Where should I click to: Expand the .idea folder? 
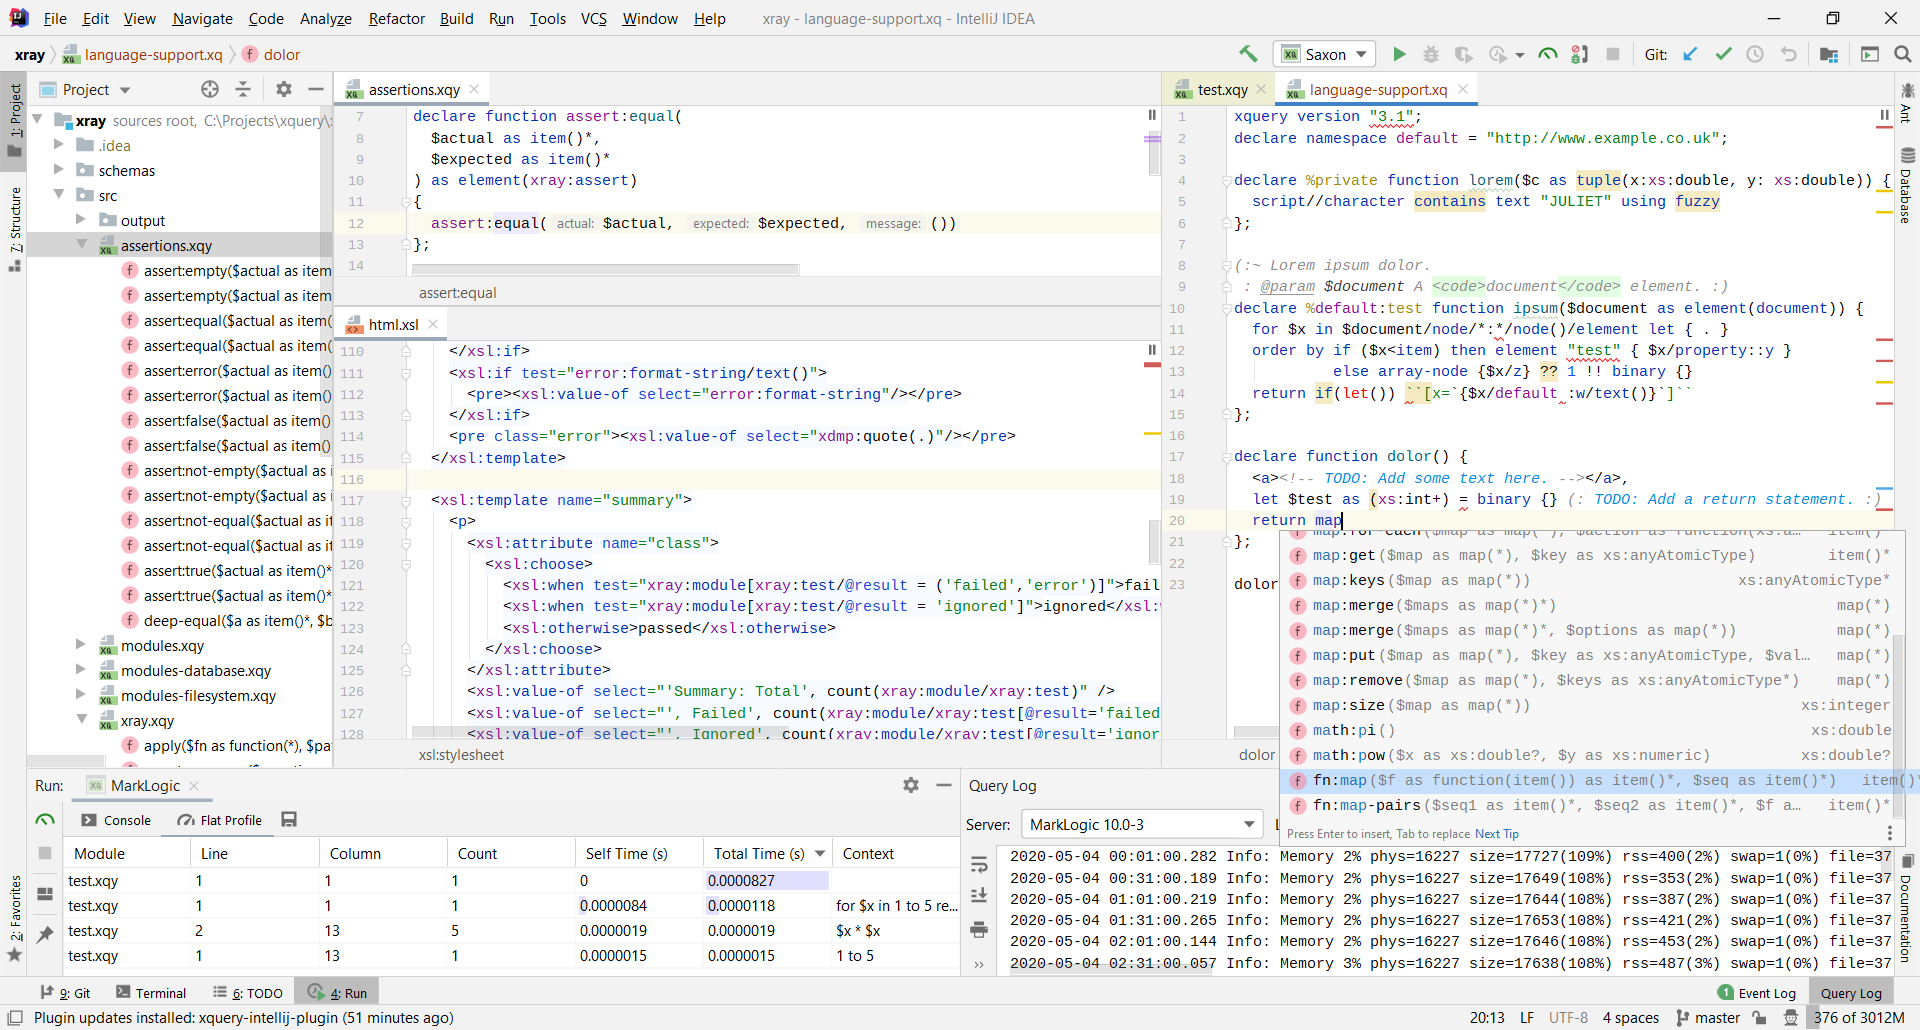(59, 145)
